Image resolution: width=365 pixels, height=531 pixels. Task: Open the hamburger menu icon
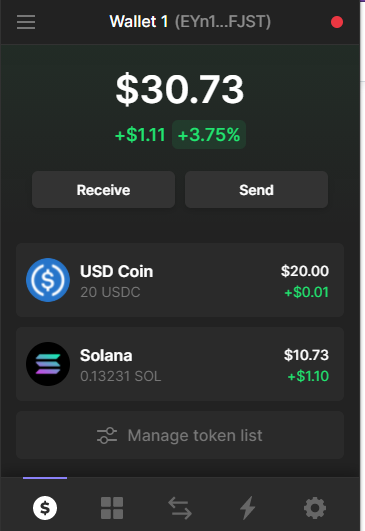(26, 22)
